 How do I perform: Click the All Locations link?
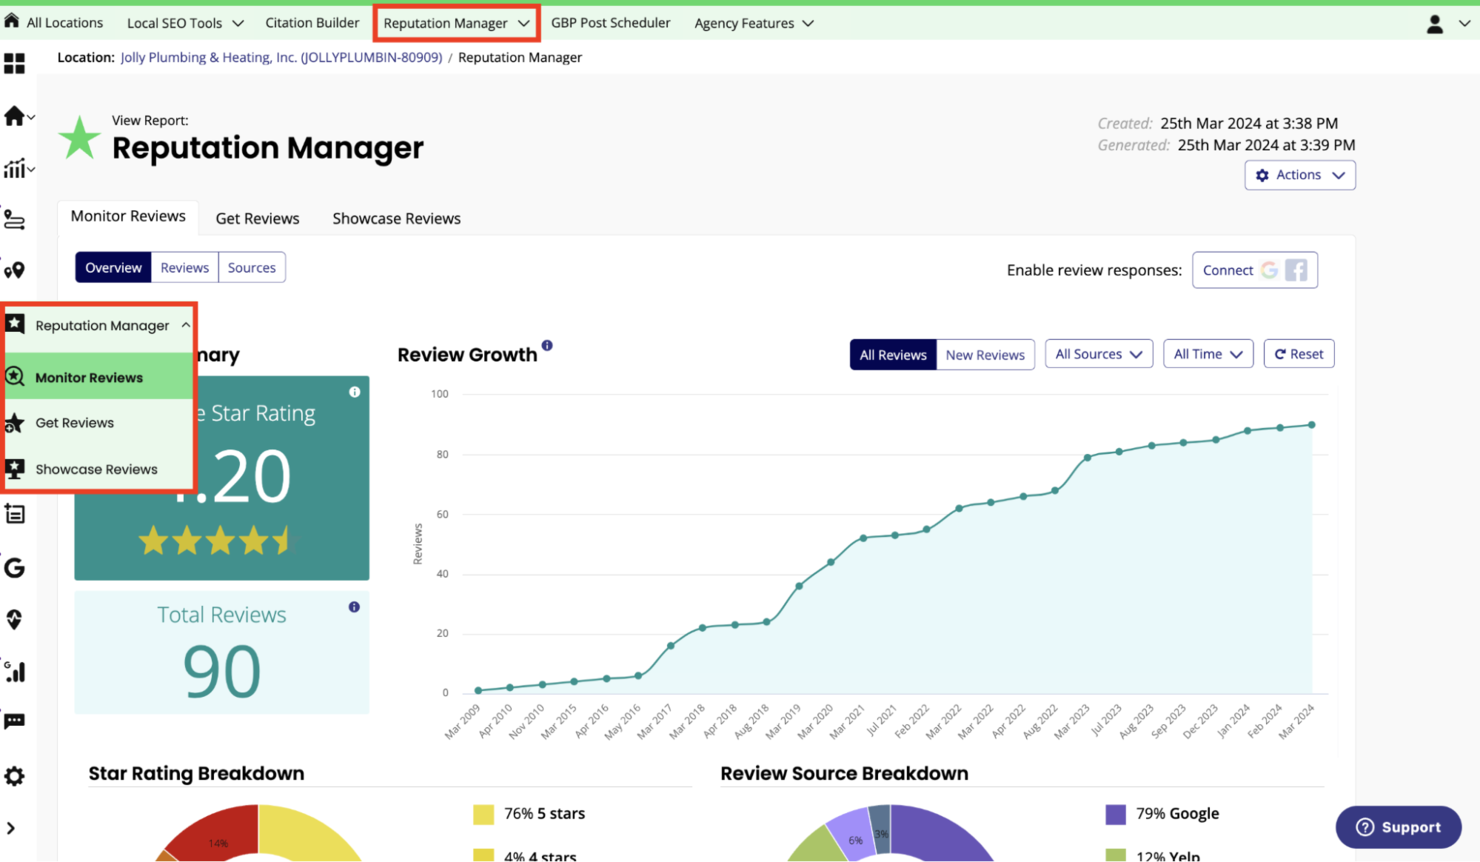tap(65, 23)
